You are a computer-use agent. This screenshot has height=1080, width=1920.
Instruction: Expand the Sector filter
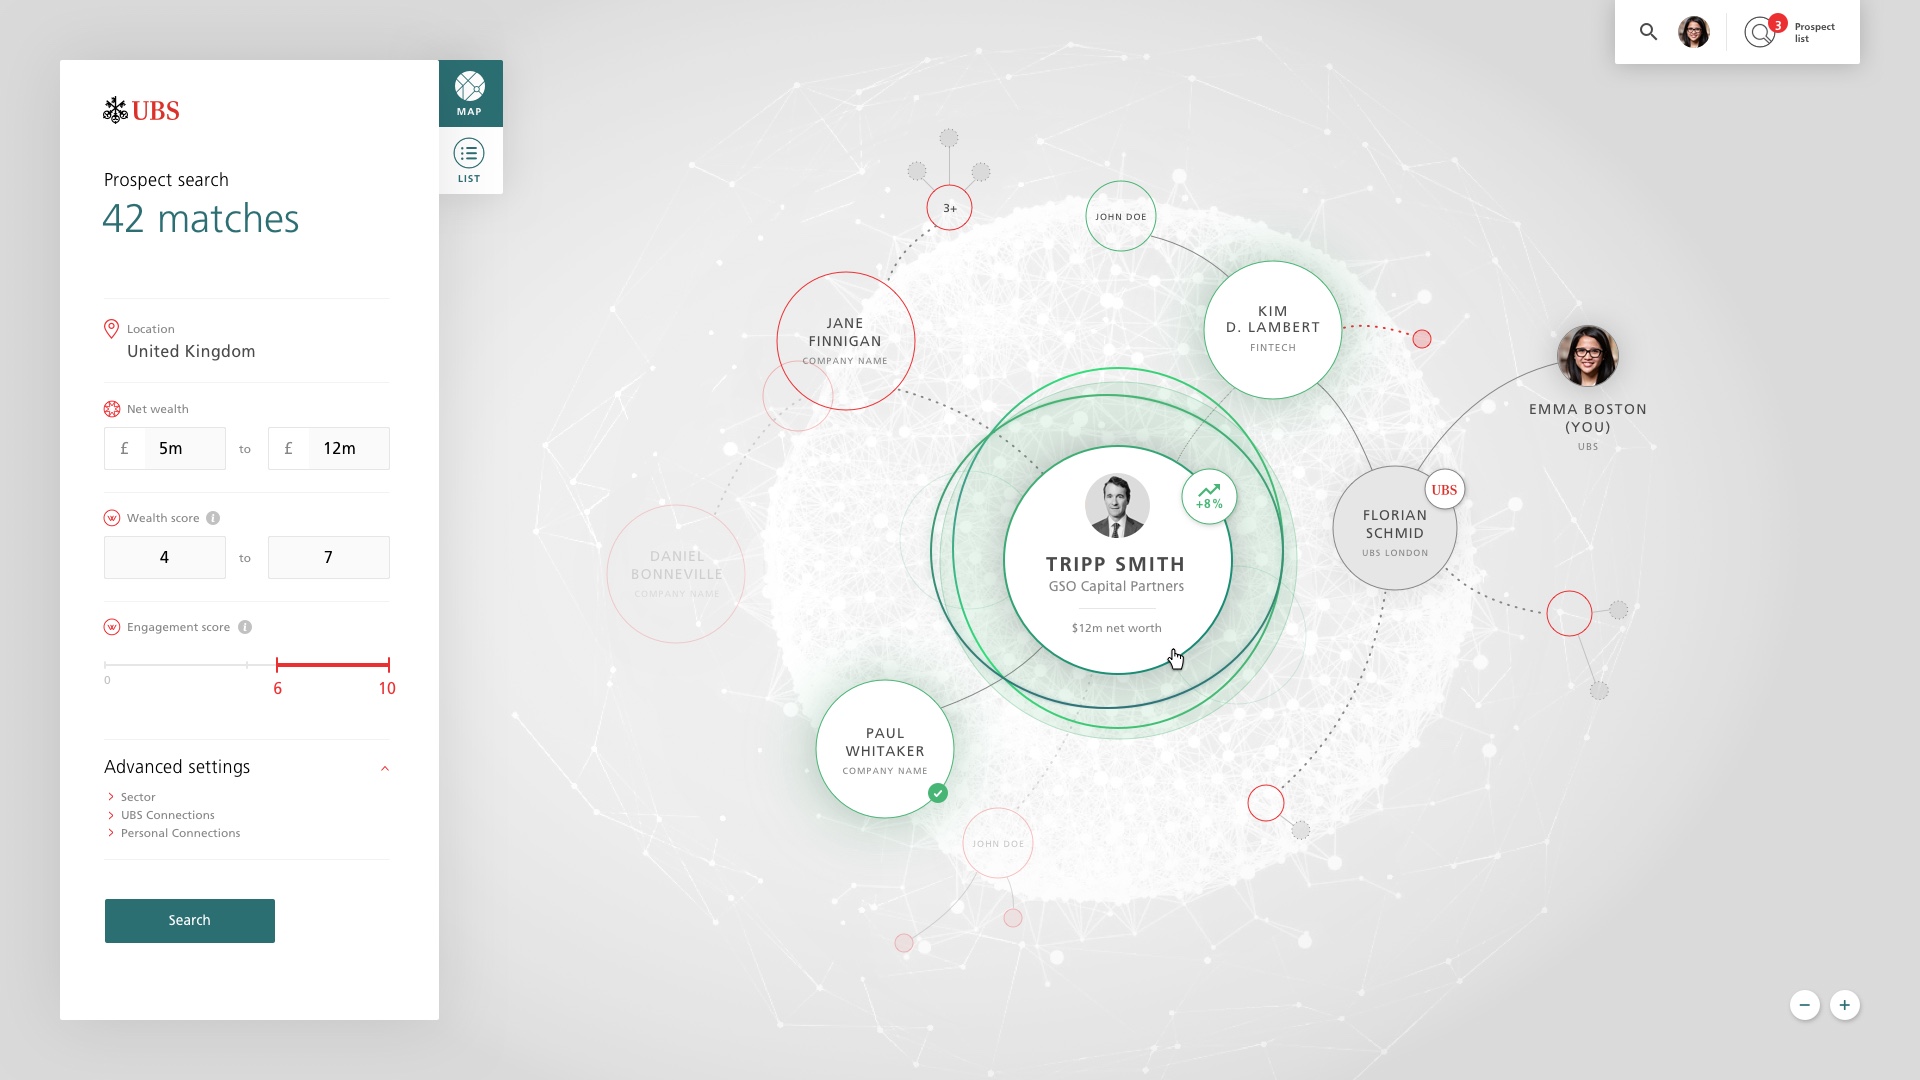pyautogui.click(x=138, y=797)
